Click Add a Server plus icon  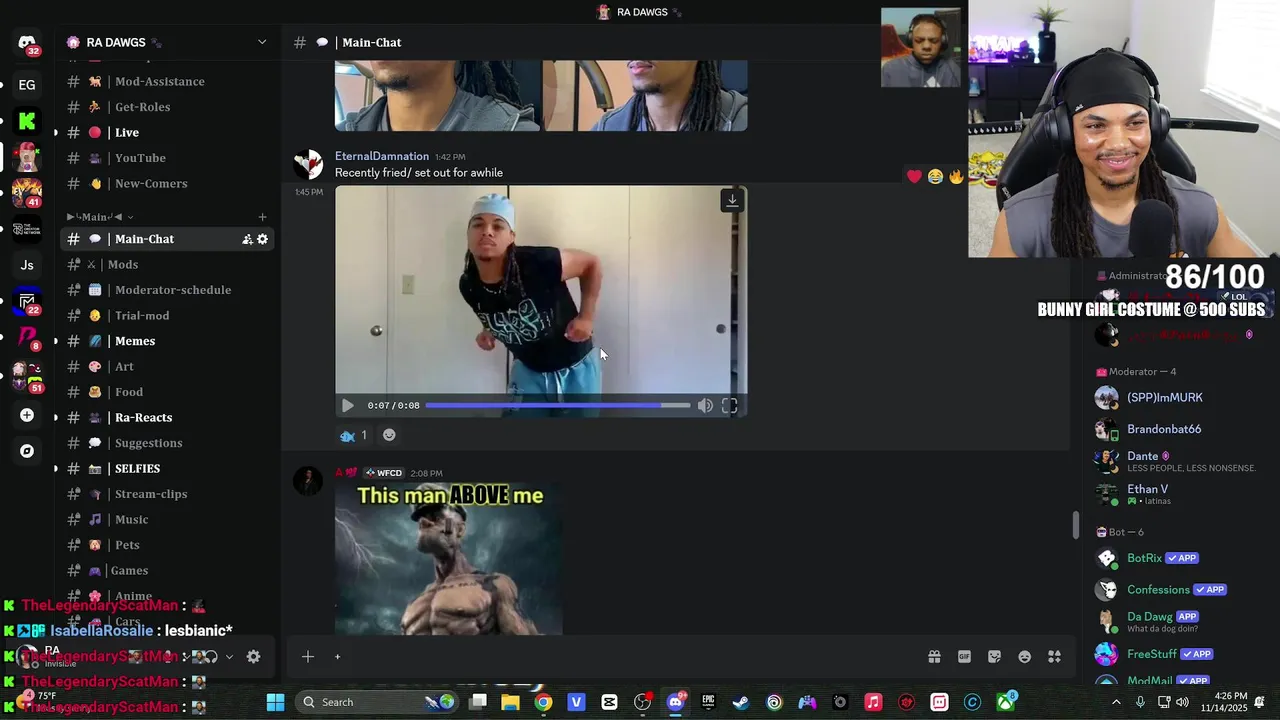click(27, 415)
